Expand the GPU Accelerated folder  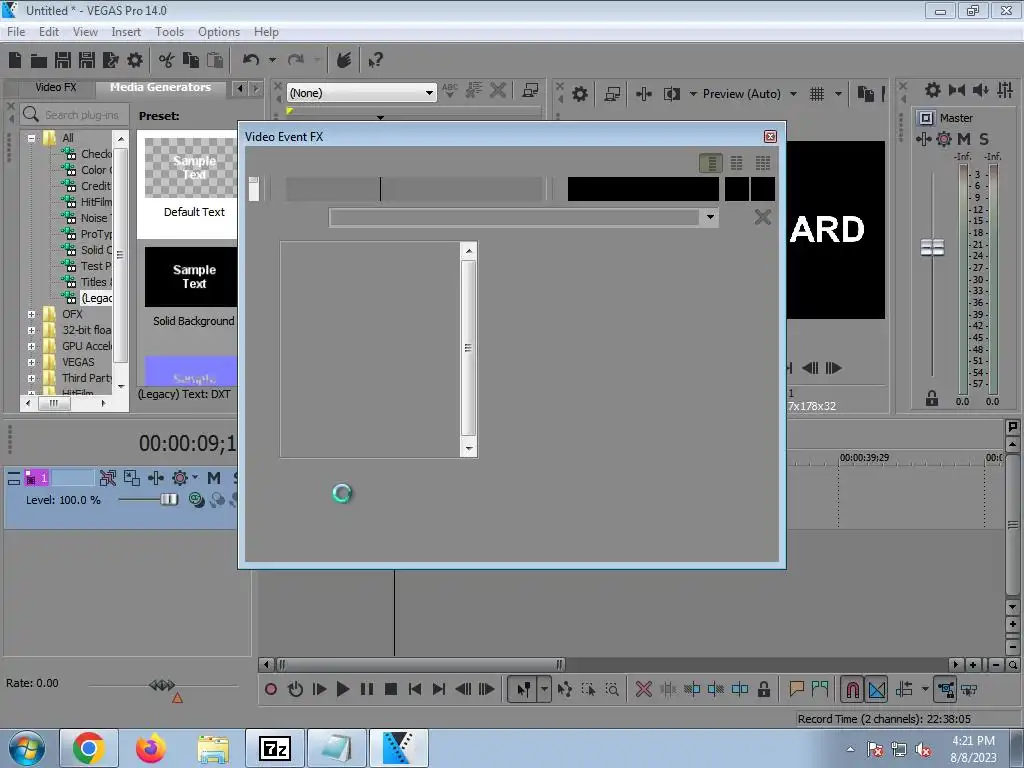click(31, 346)
